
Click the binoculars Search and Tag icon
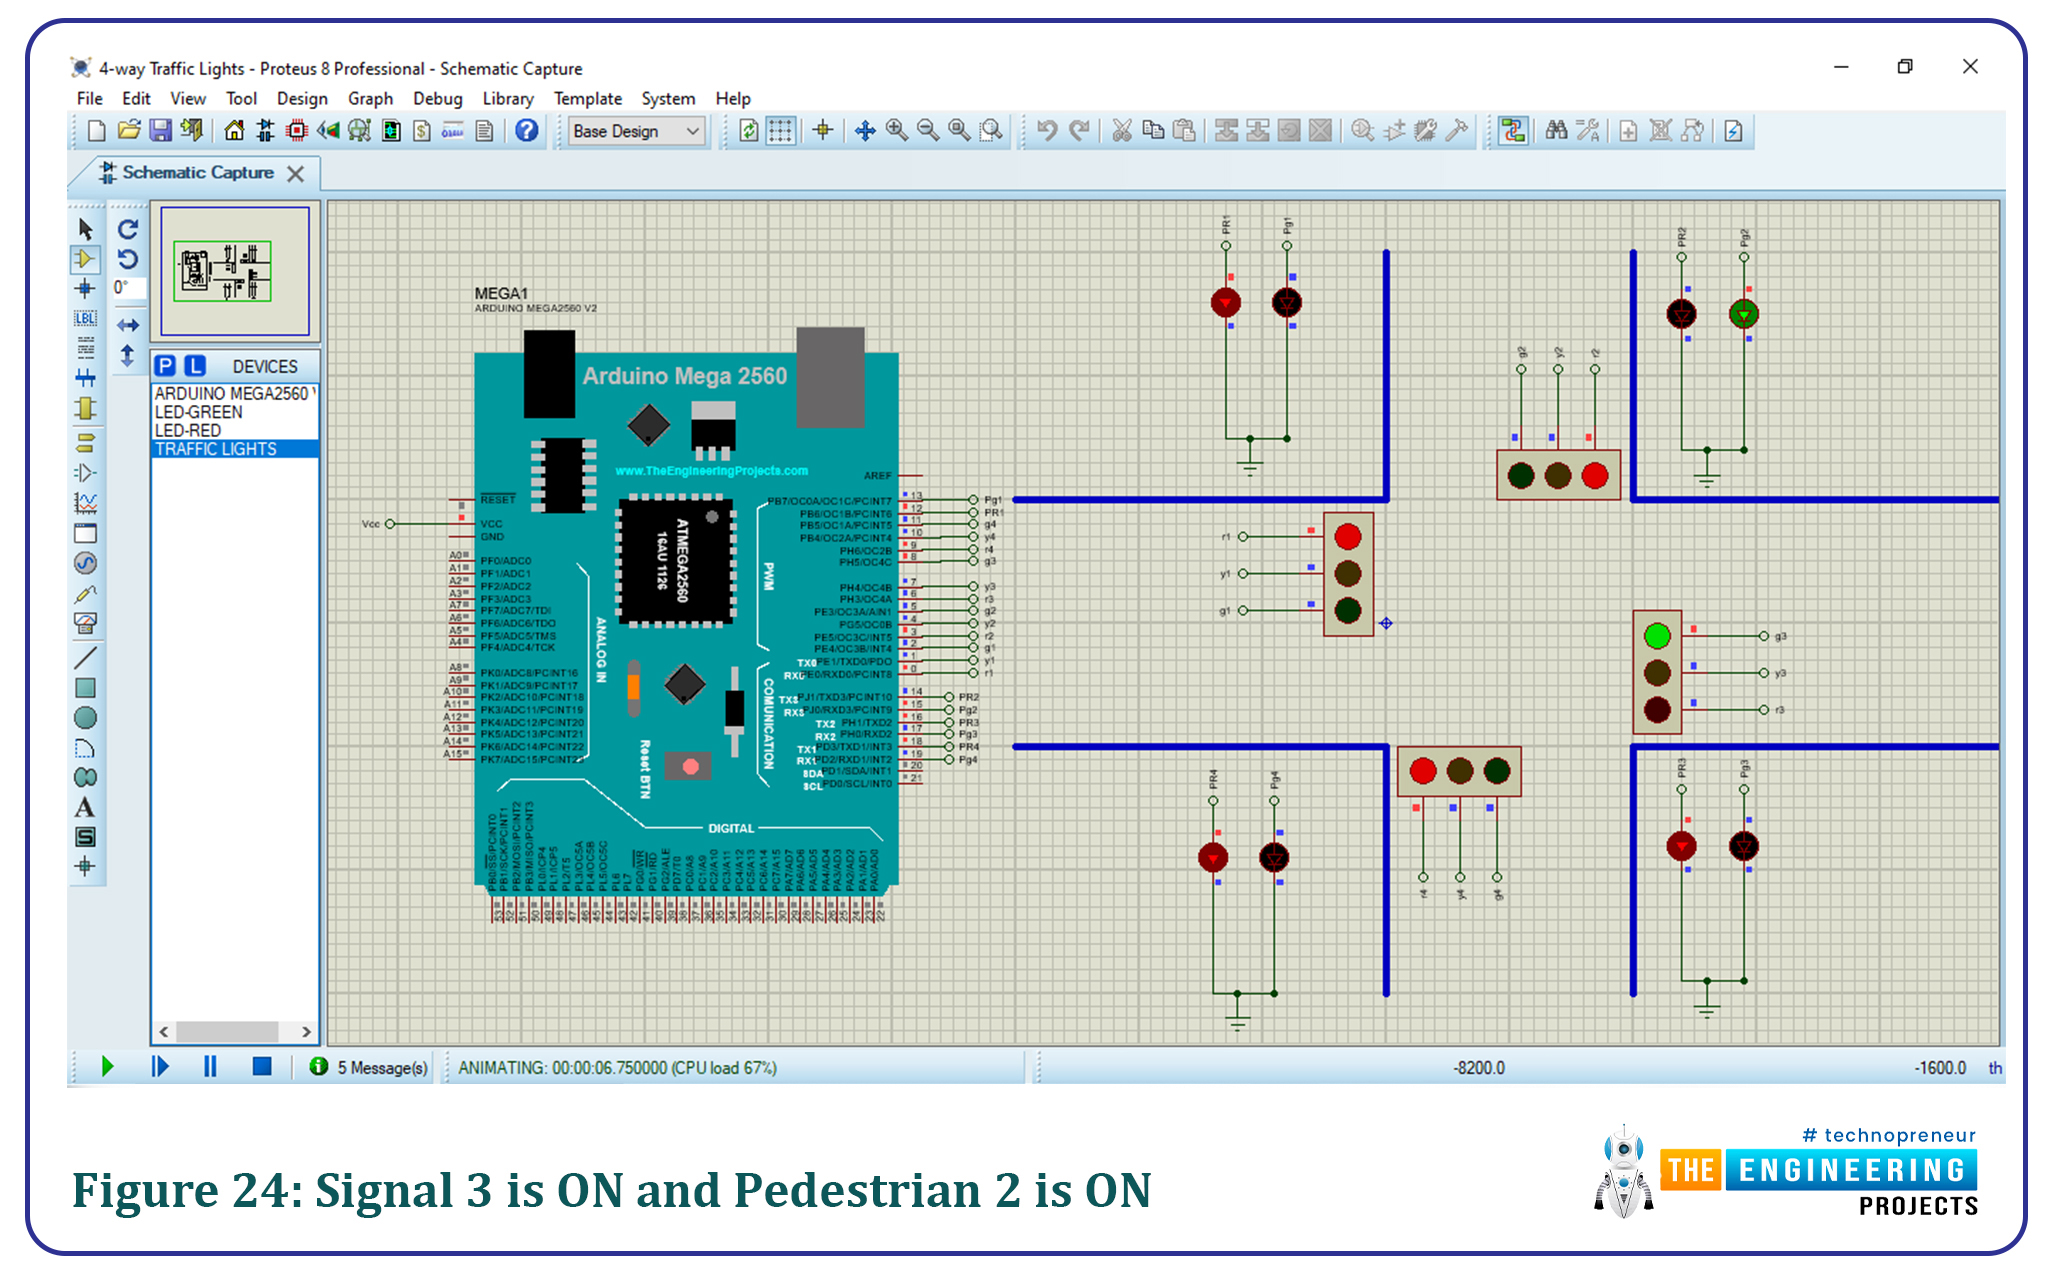tap(1556, 131)
